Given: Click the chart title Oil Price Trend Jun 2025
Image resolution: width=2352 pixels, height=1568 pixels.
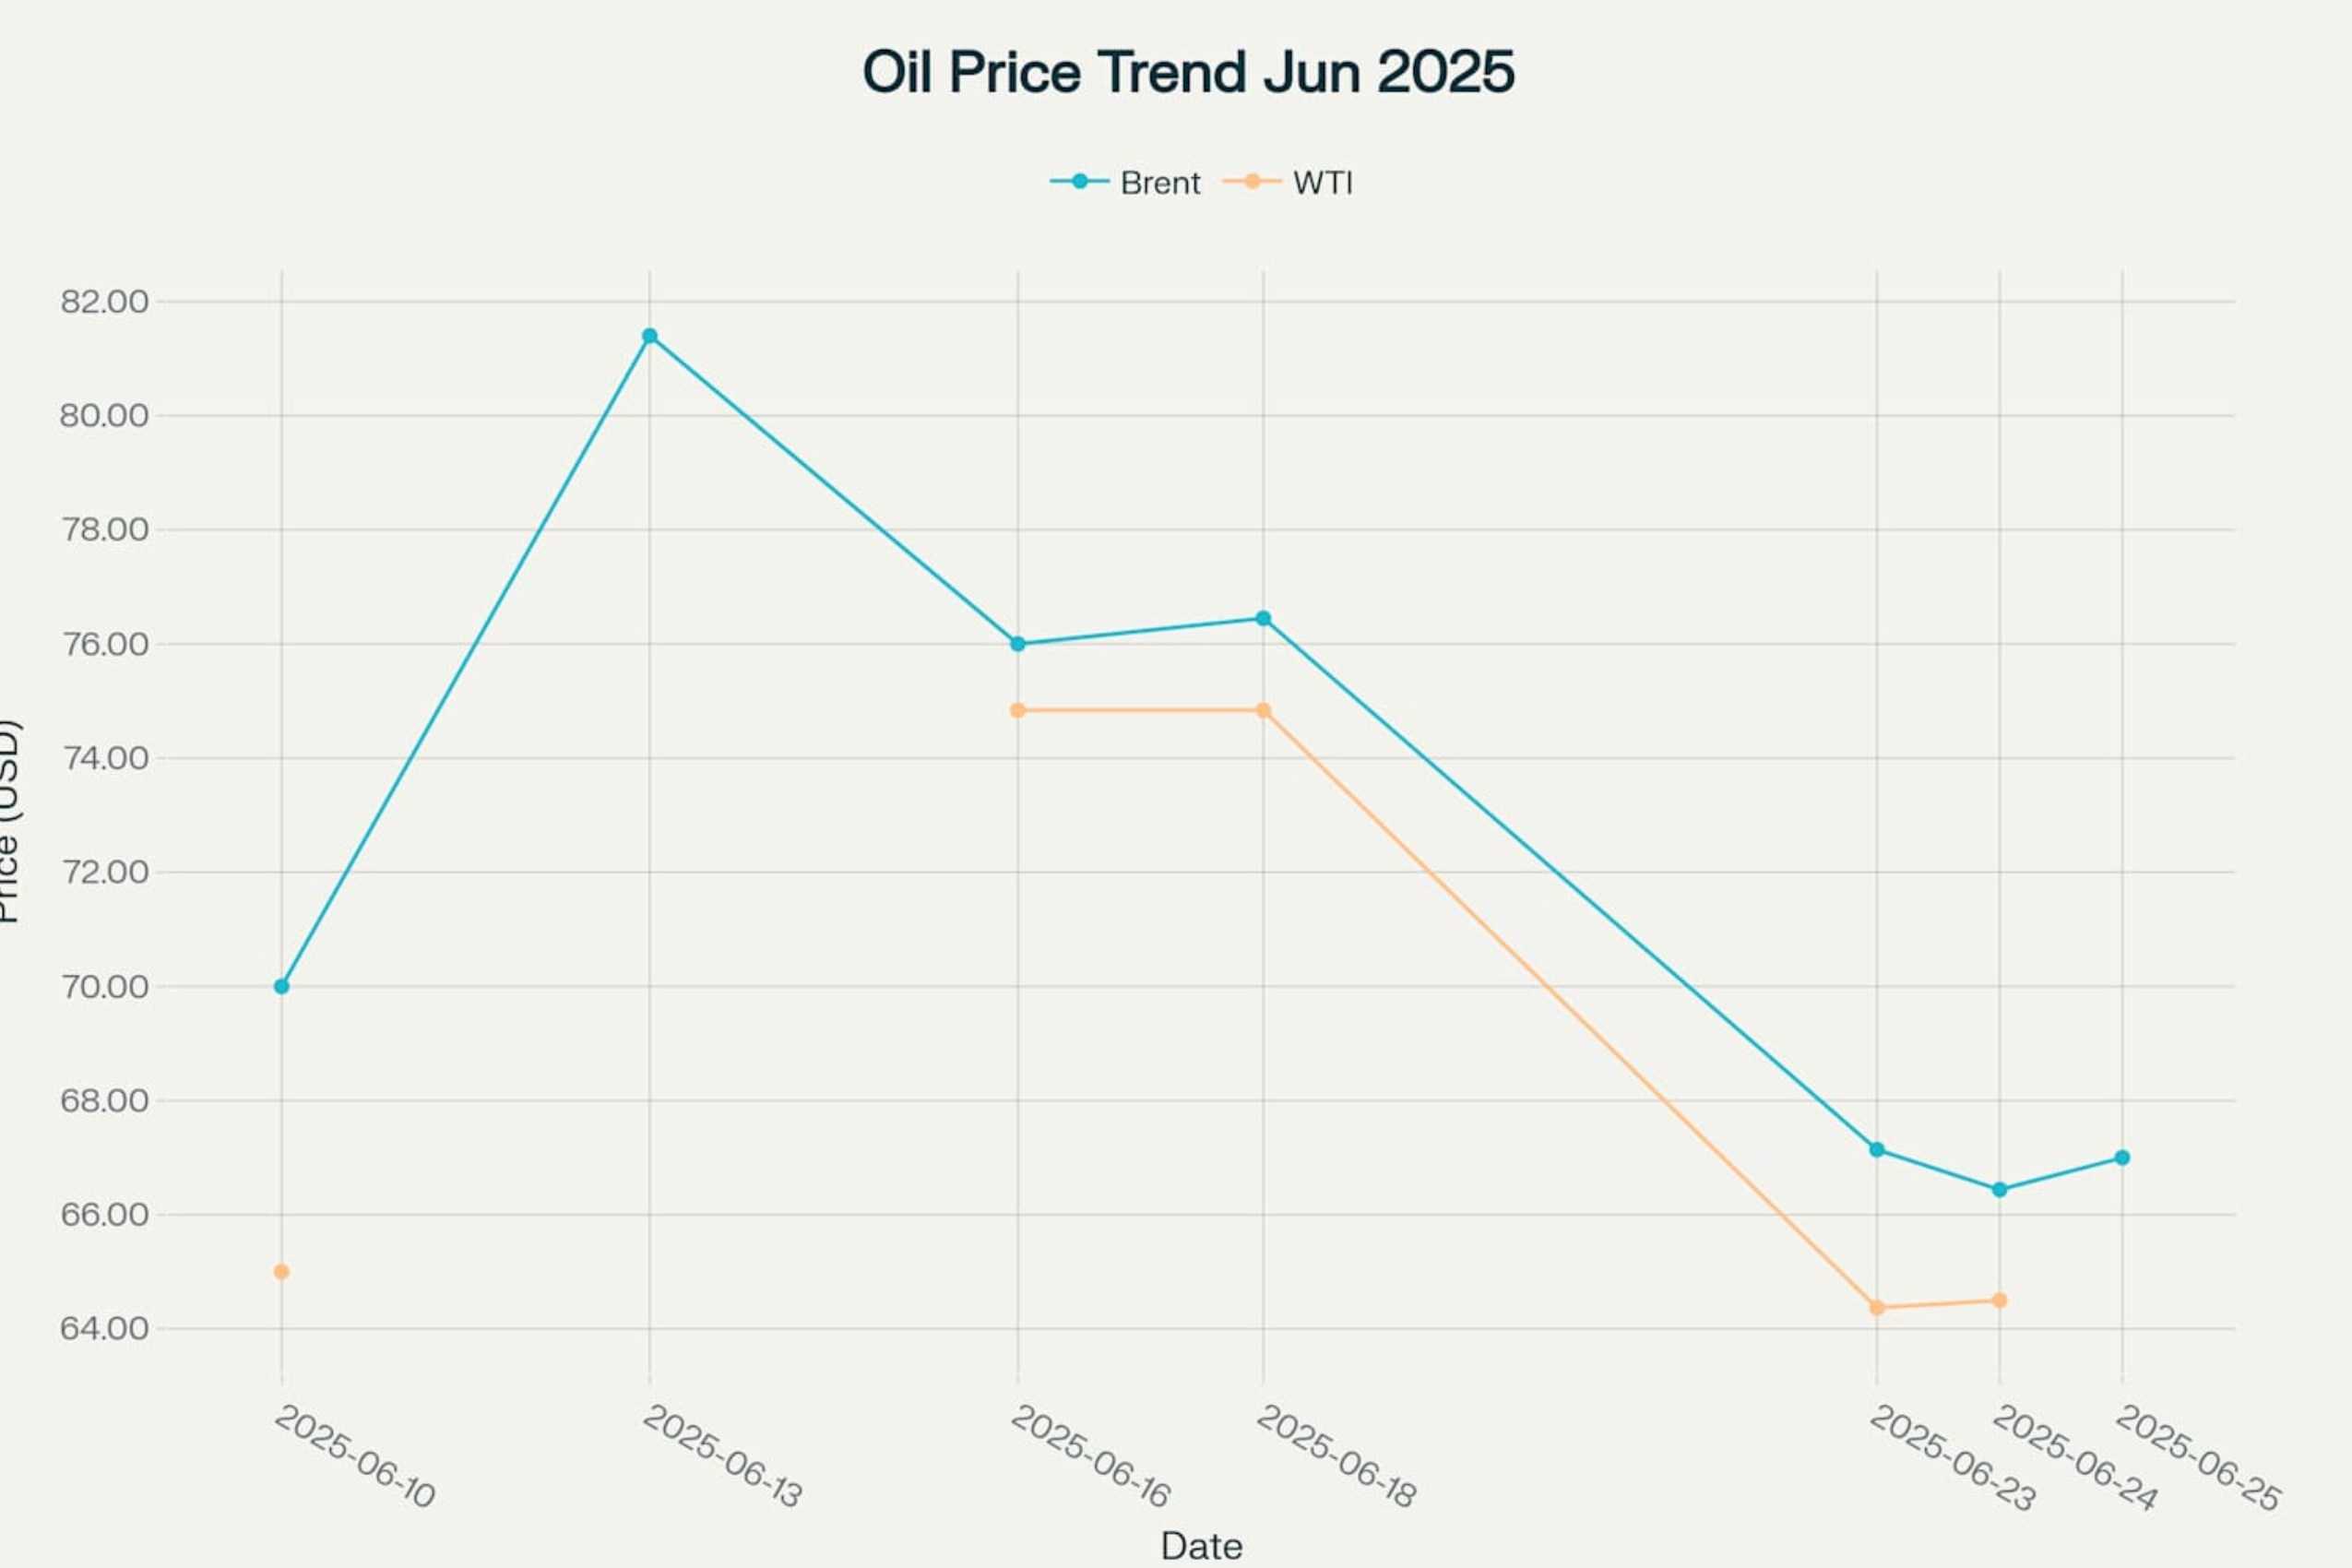Looking at the screenshot, I should coord(1188,72).
